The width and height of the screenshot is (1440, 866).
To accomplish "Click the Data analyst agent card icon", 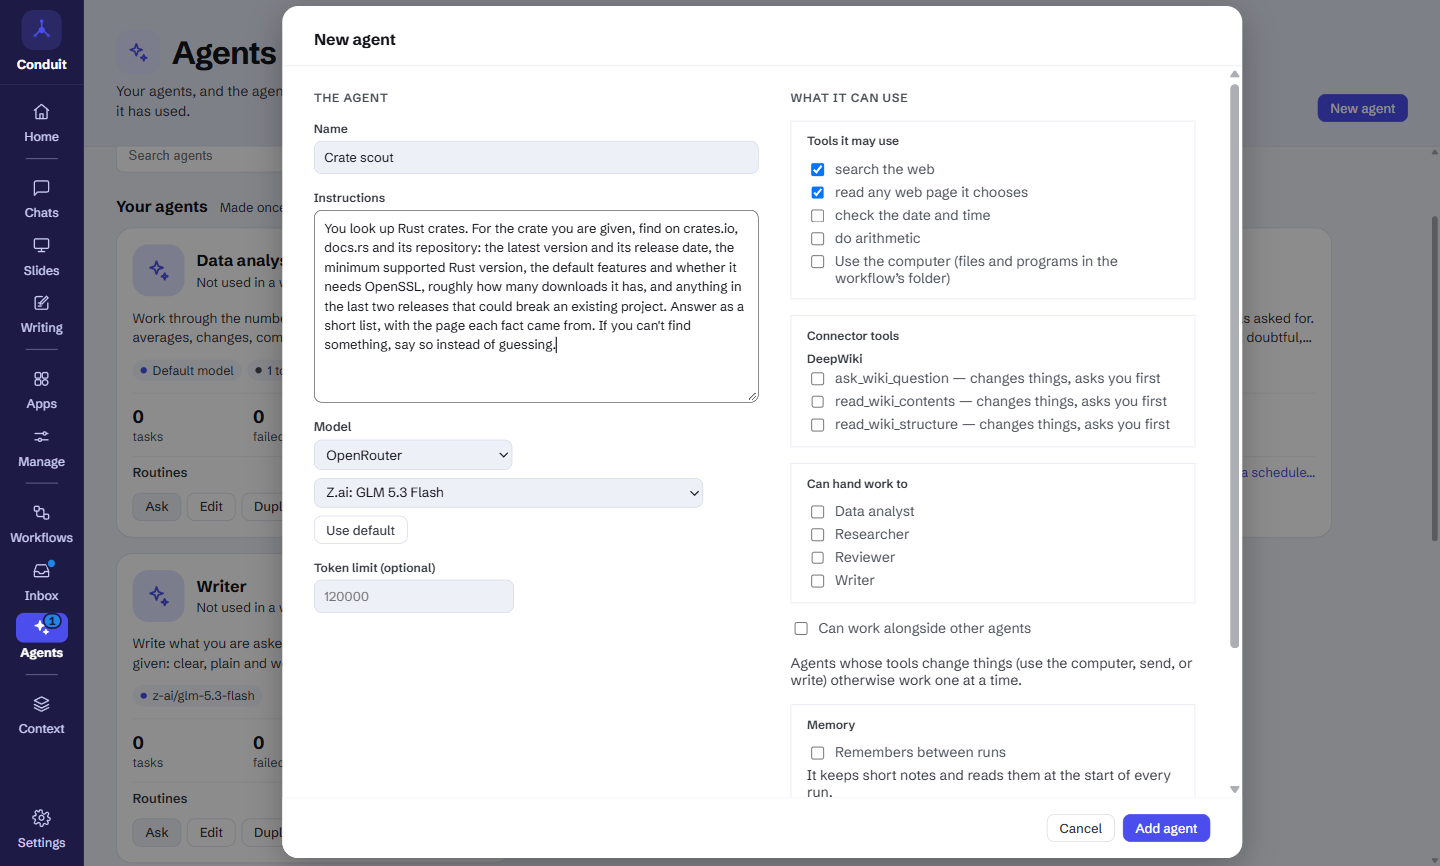I will point(158,270).
